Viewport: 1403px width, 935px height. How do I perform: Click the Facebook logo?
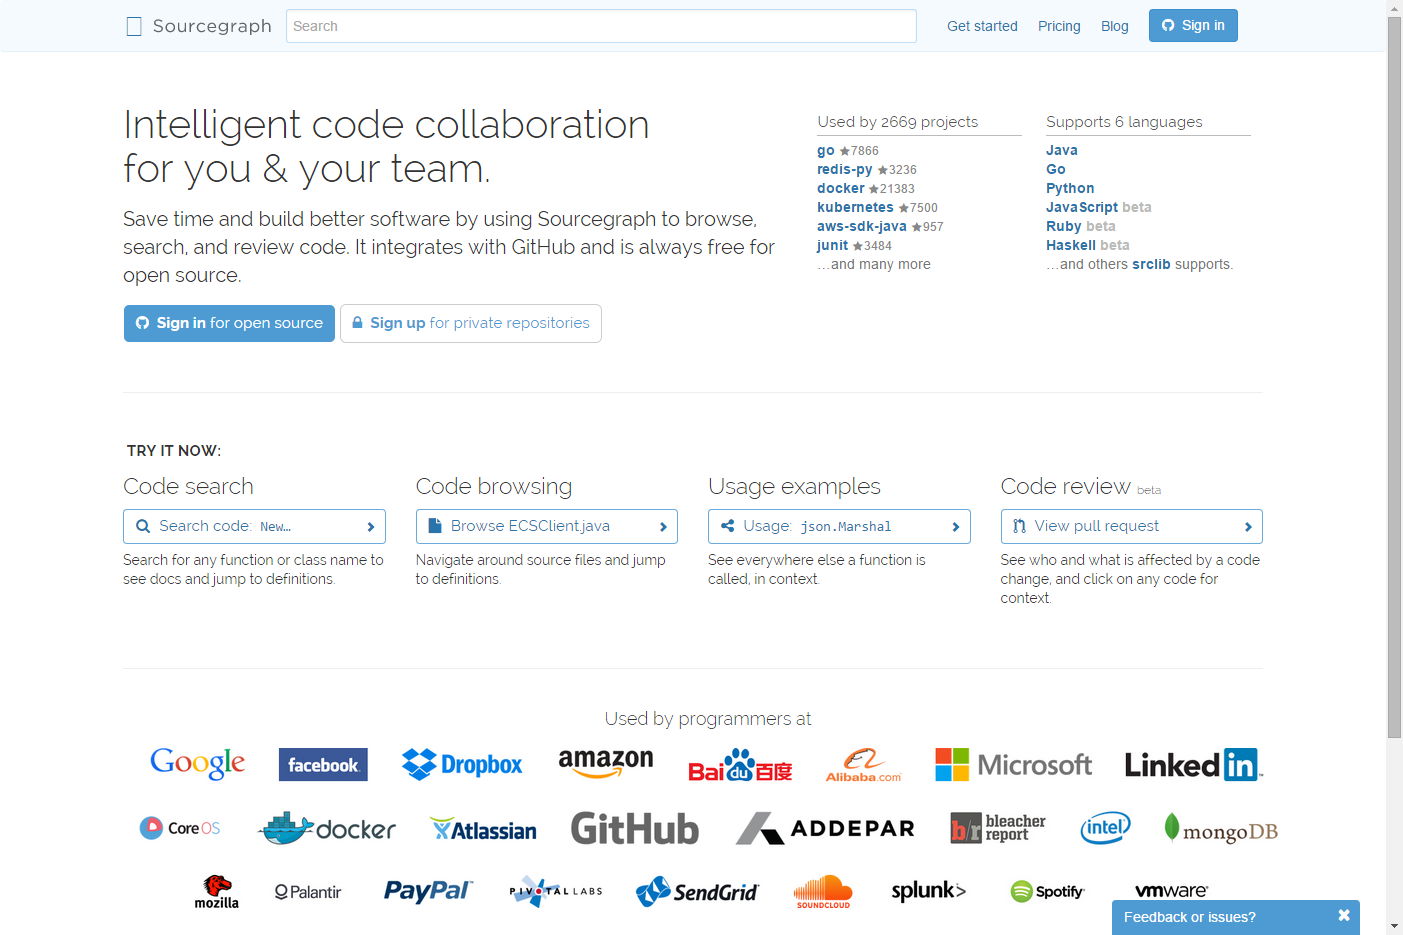pos(323,765)
